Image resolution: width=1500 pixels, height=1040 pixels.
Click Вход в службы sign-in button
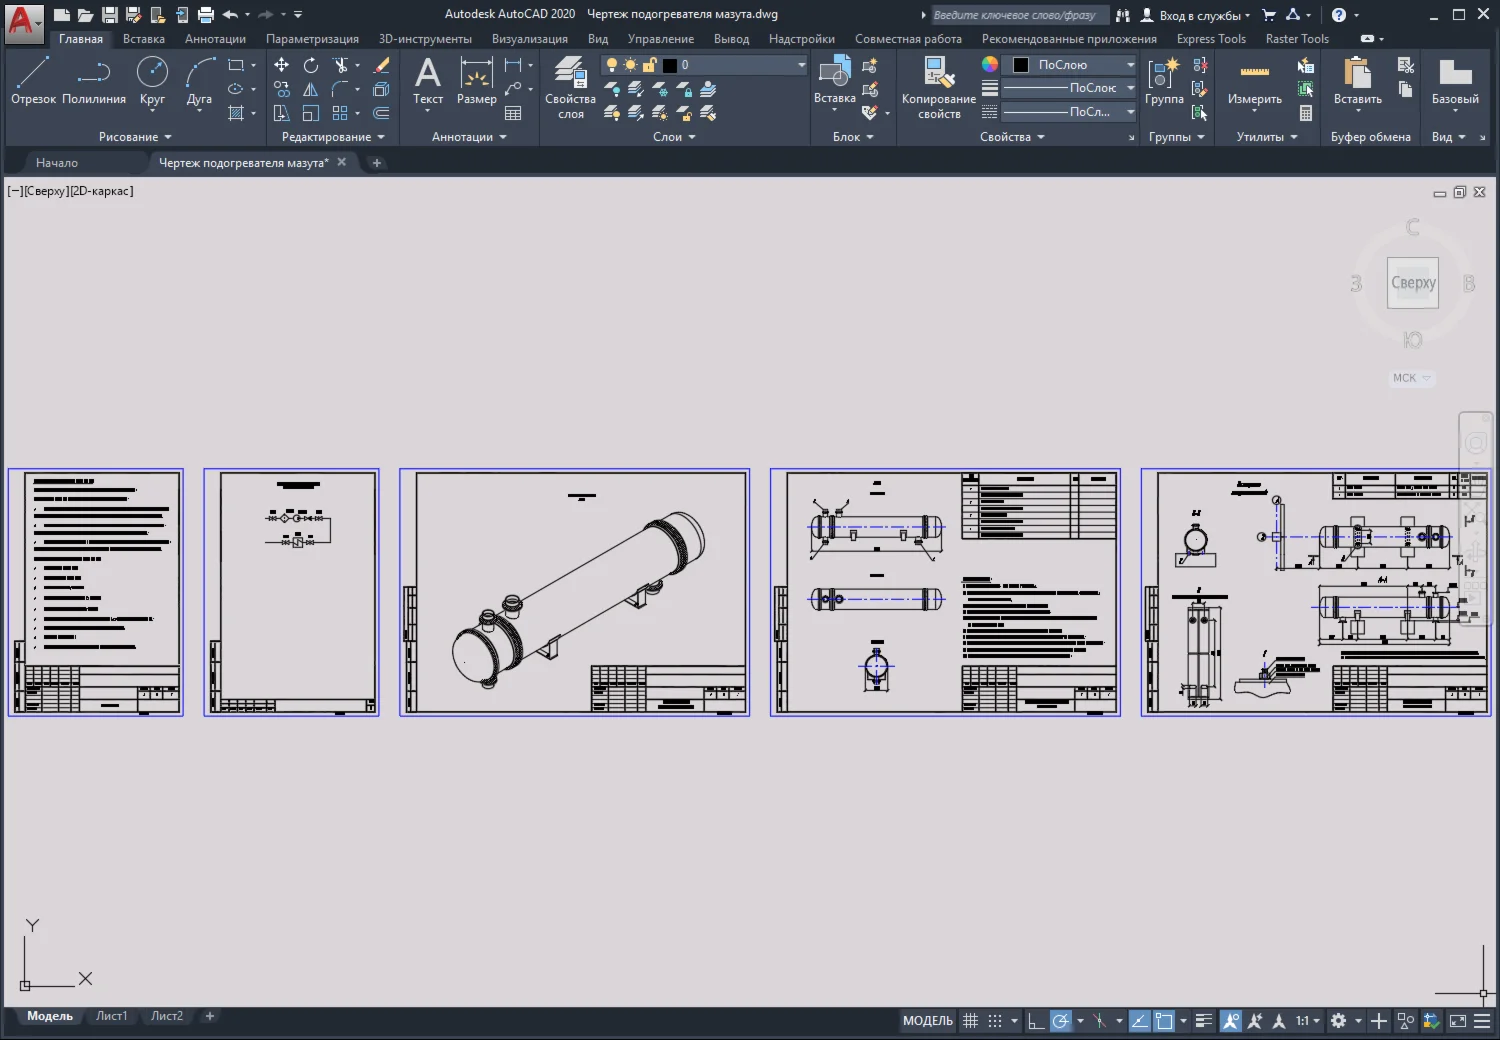pyautogui.click(x=1196, y=15)
